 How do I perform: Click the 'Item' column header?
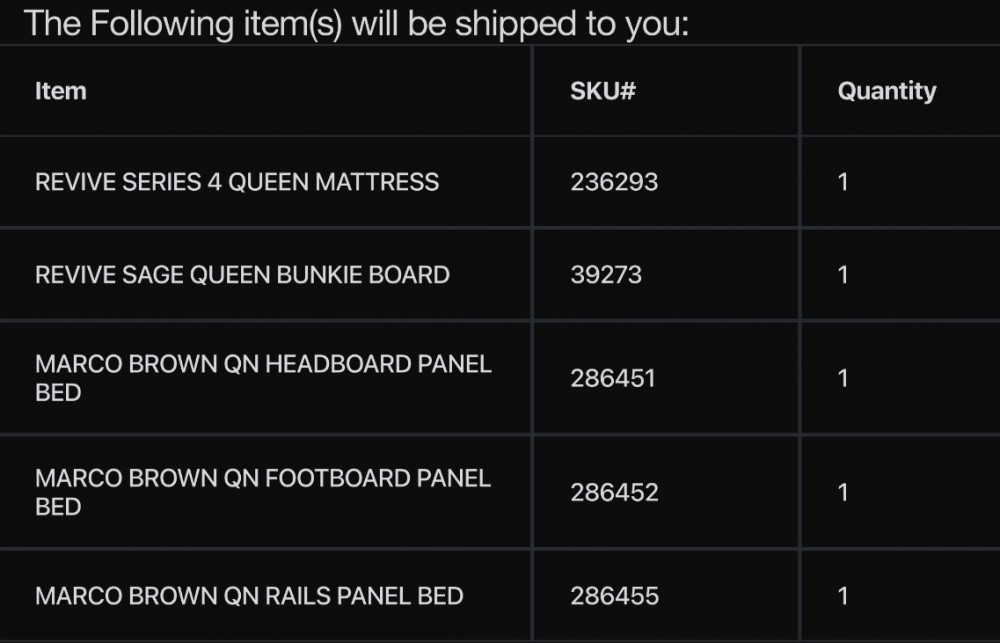(x=61, y=91)
